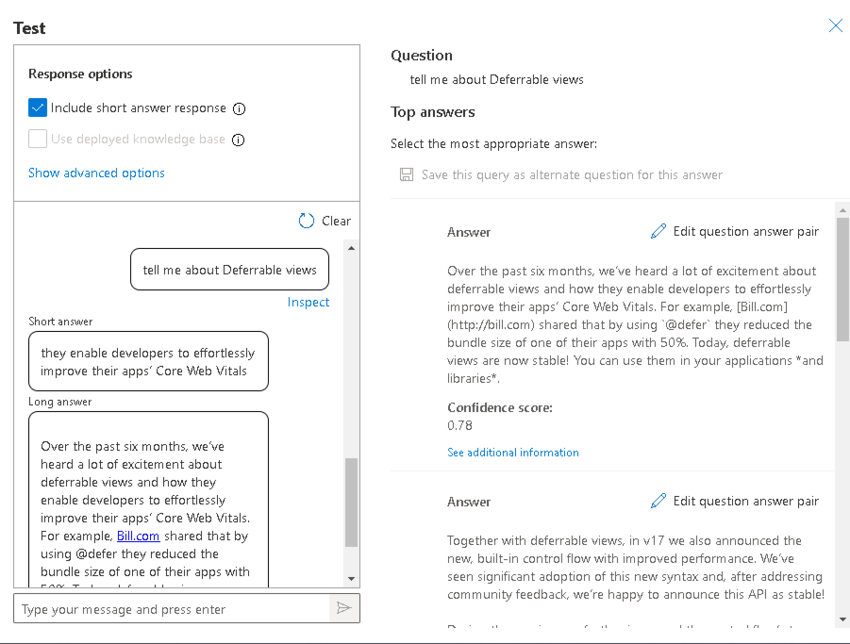Open Inspect for the sent message

pos(308,302)
